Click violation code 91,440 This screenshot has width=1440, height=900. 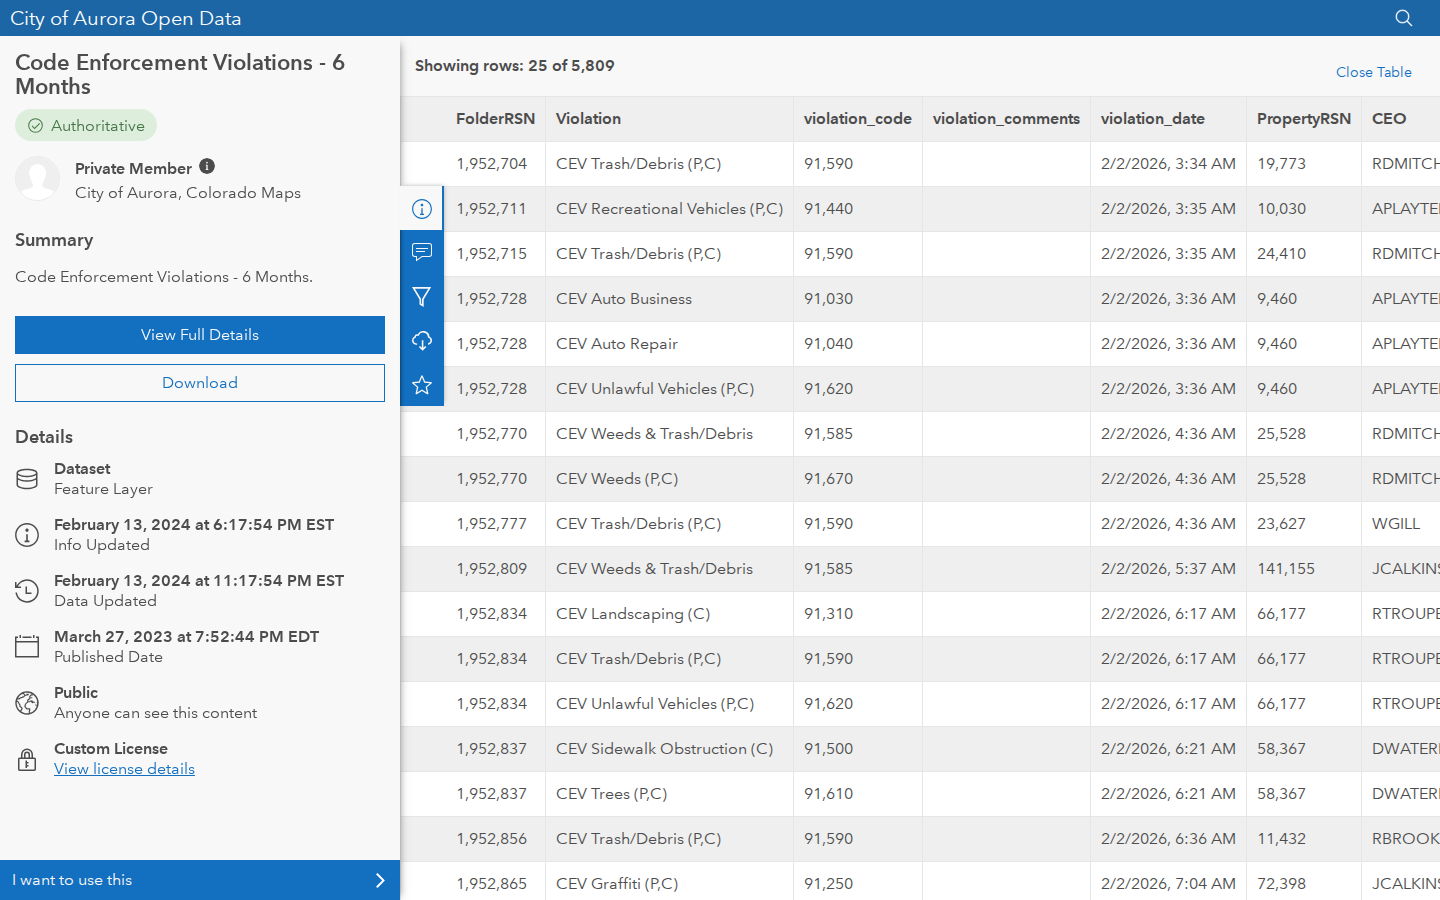[x=828, y=209]
